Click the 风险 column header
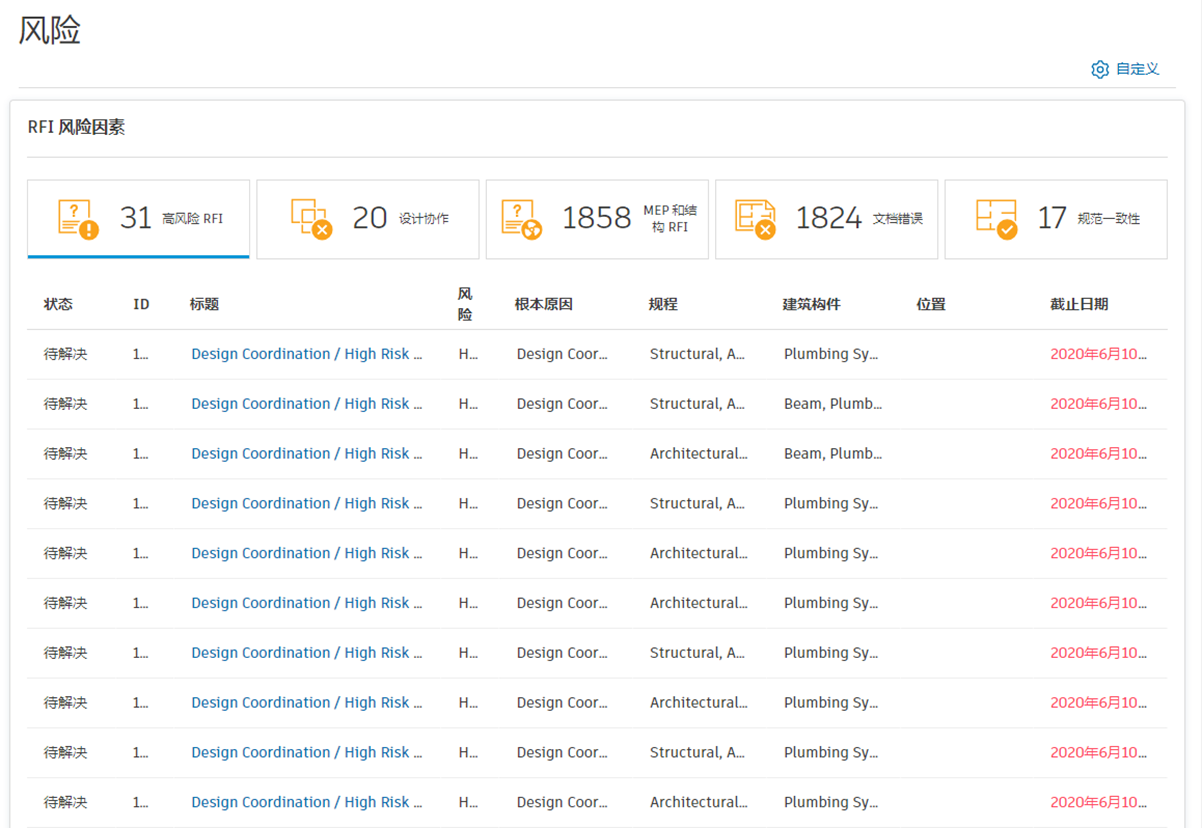 [x=465, y=304]
